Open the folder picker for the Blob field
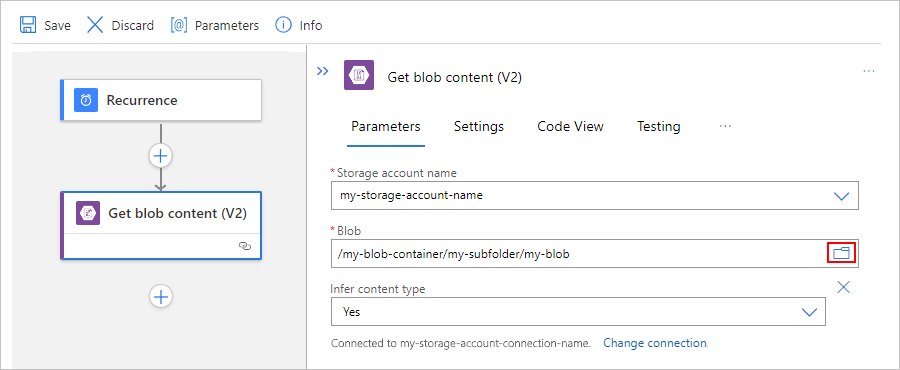The width and height of the screenshot is (900, 370). (841, 253)
